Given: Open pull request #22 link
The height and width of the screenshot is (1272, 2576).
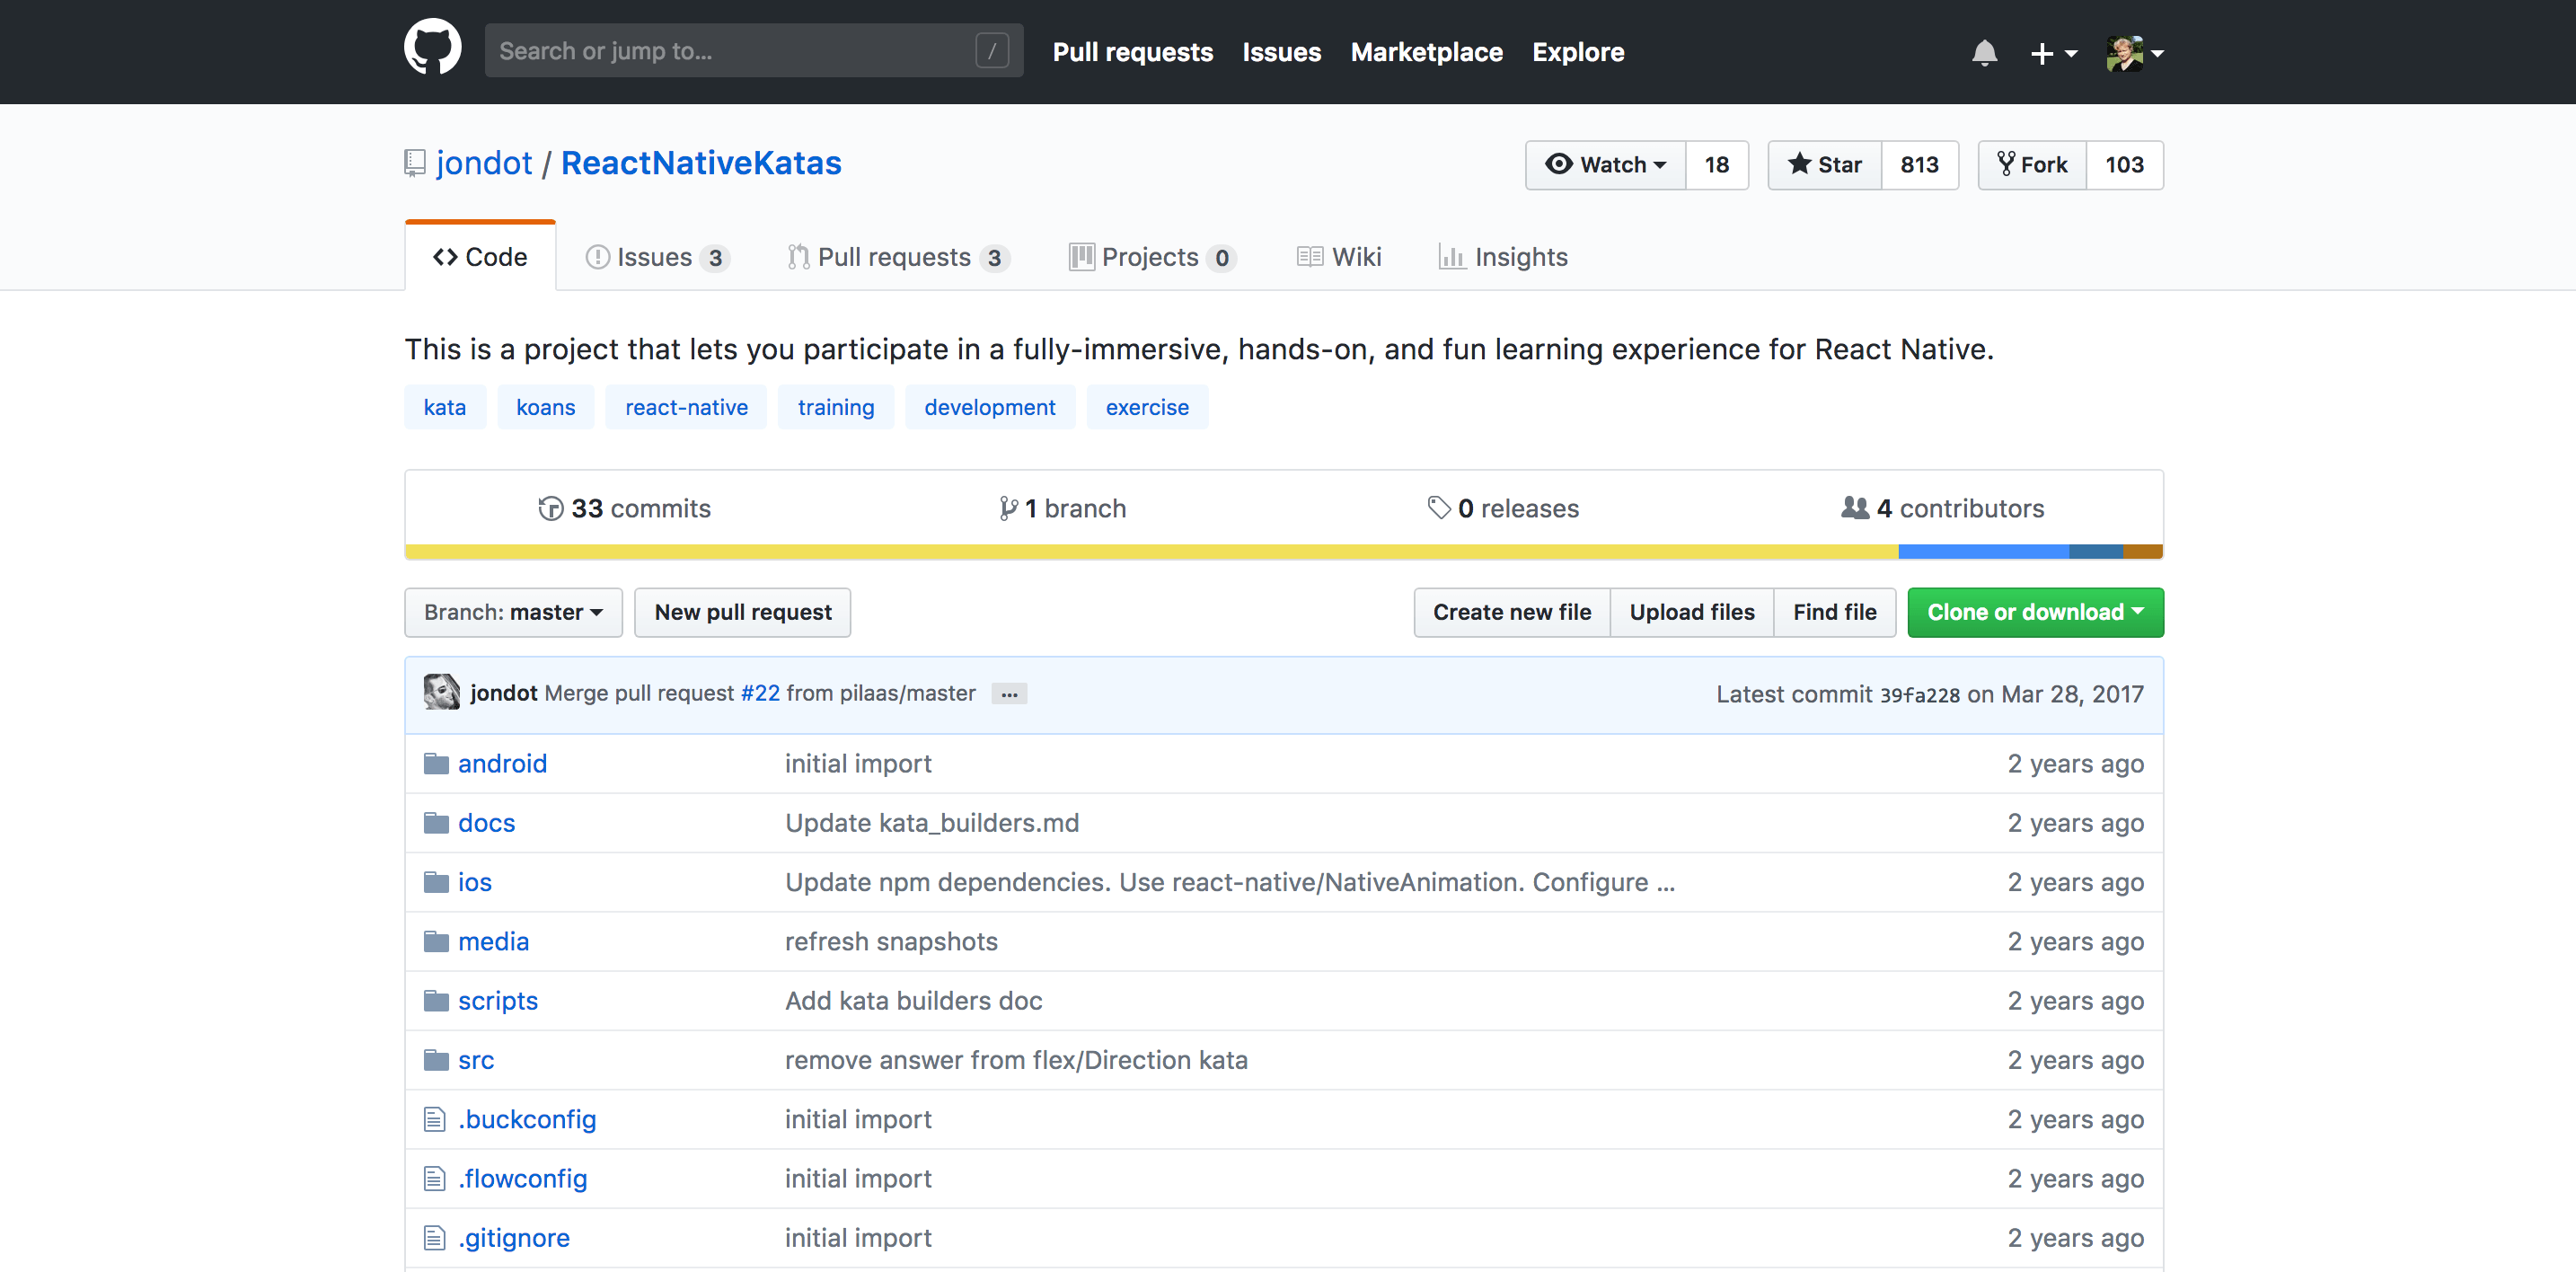Looking at the screenshot, I should [760, 693].
